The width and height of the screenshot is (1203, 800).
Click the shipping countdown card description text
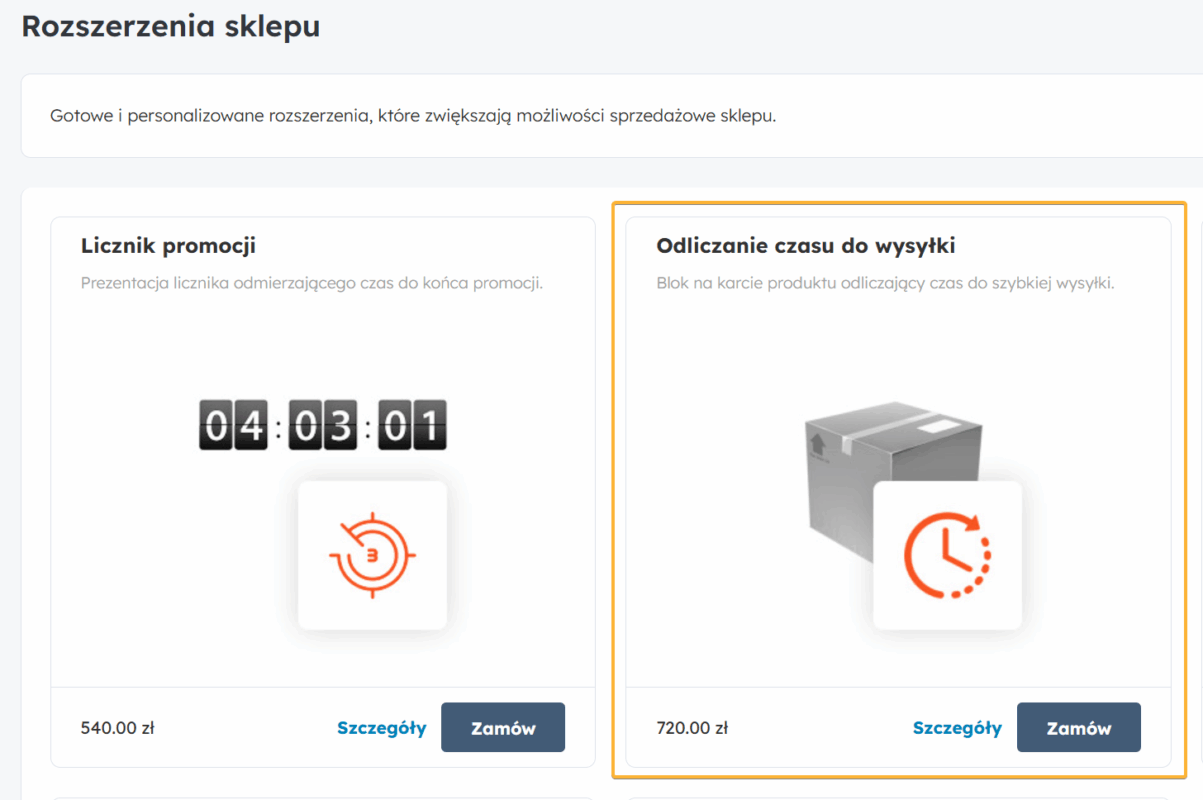pos(885,283)
